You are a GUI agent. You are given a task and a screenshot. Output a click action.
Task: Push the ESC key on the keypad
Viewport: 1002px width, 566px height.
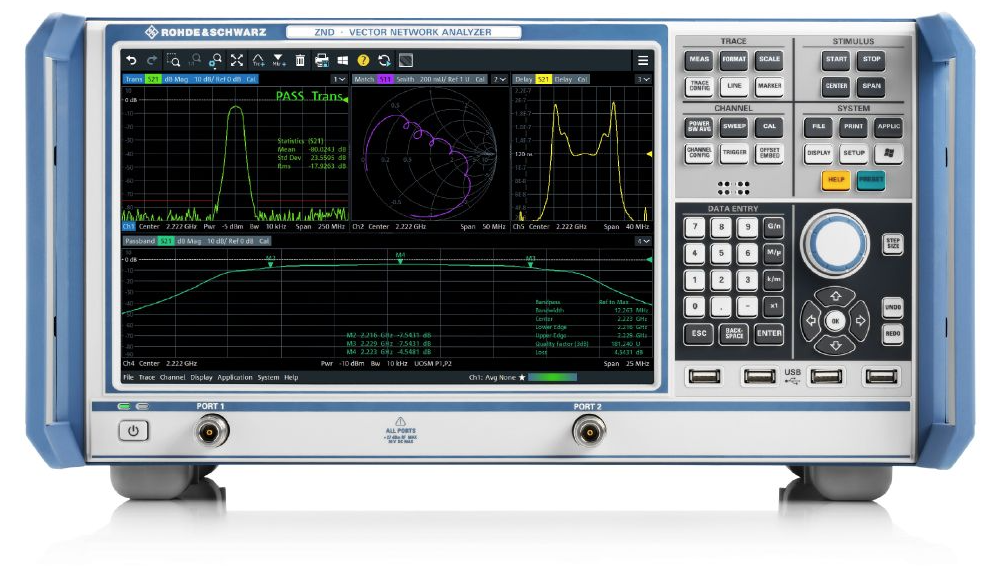pyautogui.click(x=699, y=334)
